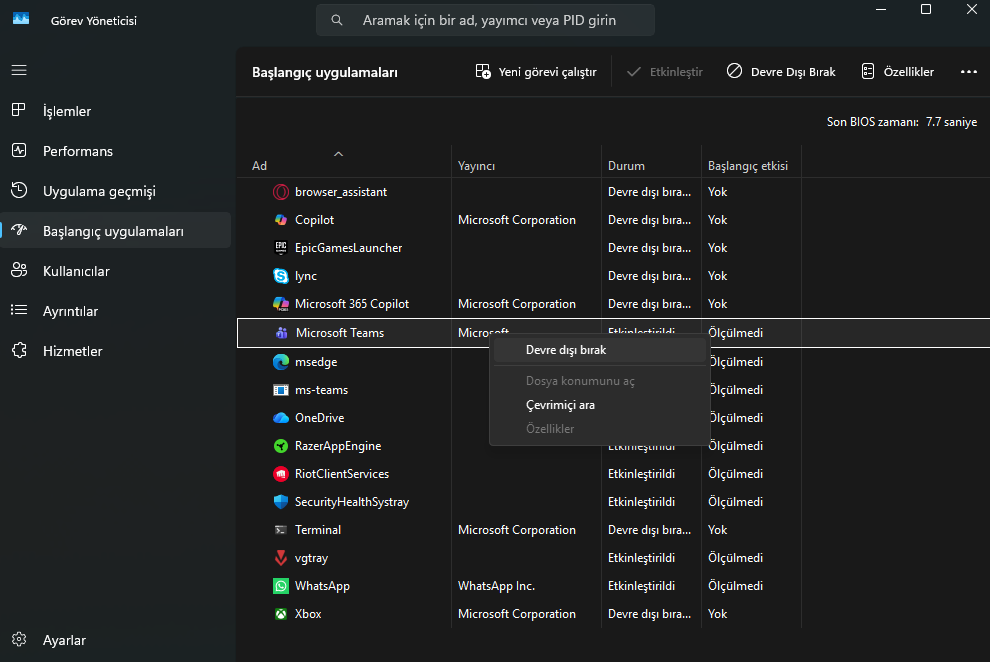Select the Kullanıcılar users icon

click(x=19, y=271)
